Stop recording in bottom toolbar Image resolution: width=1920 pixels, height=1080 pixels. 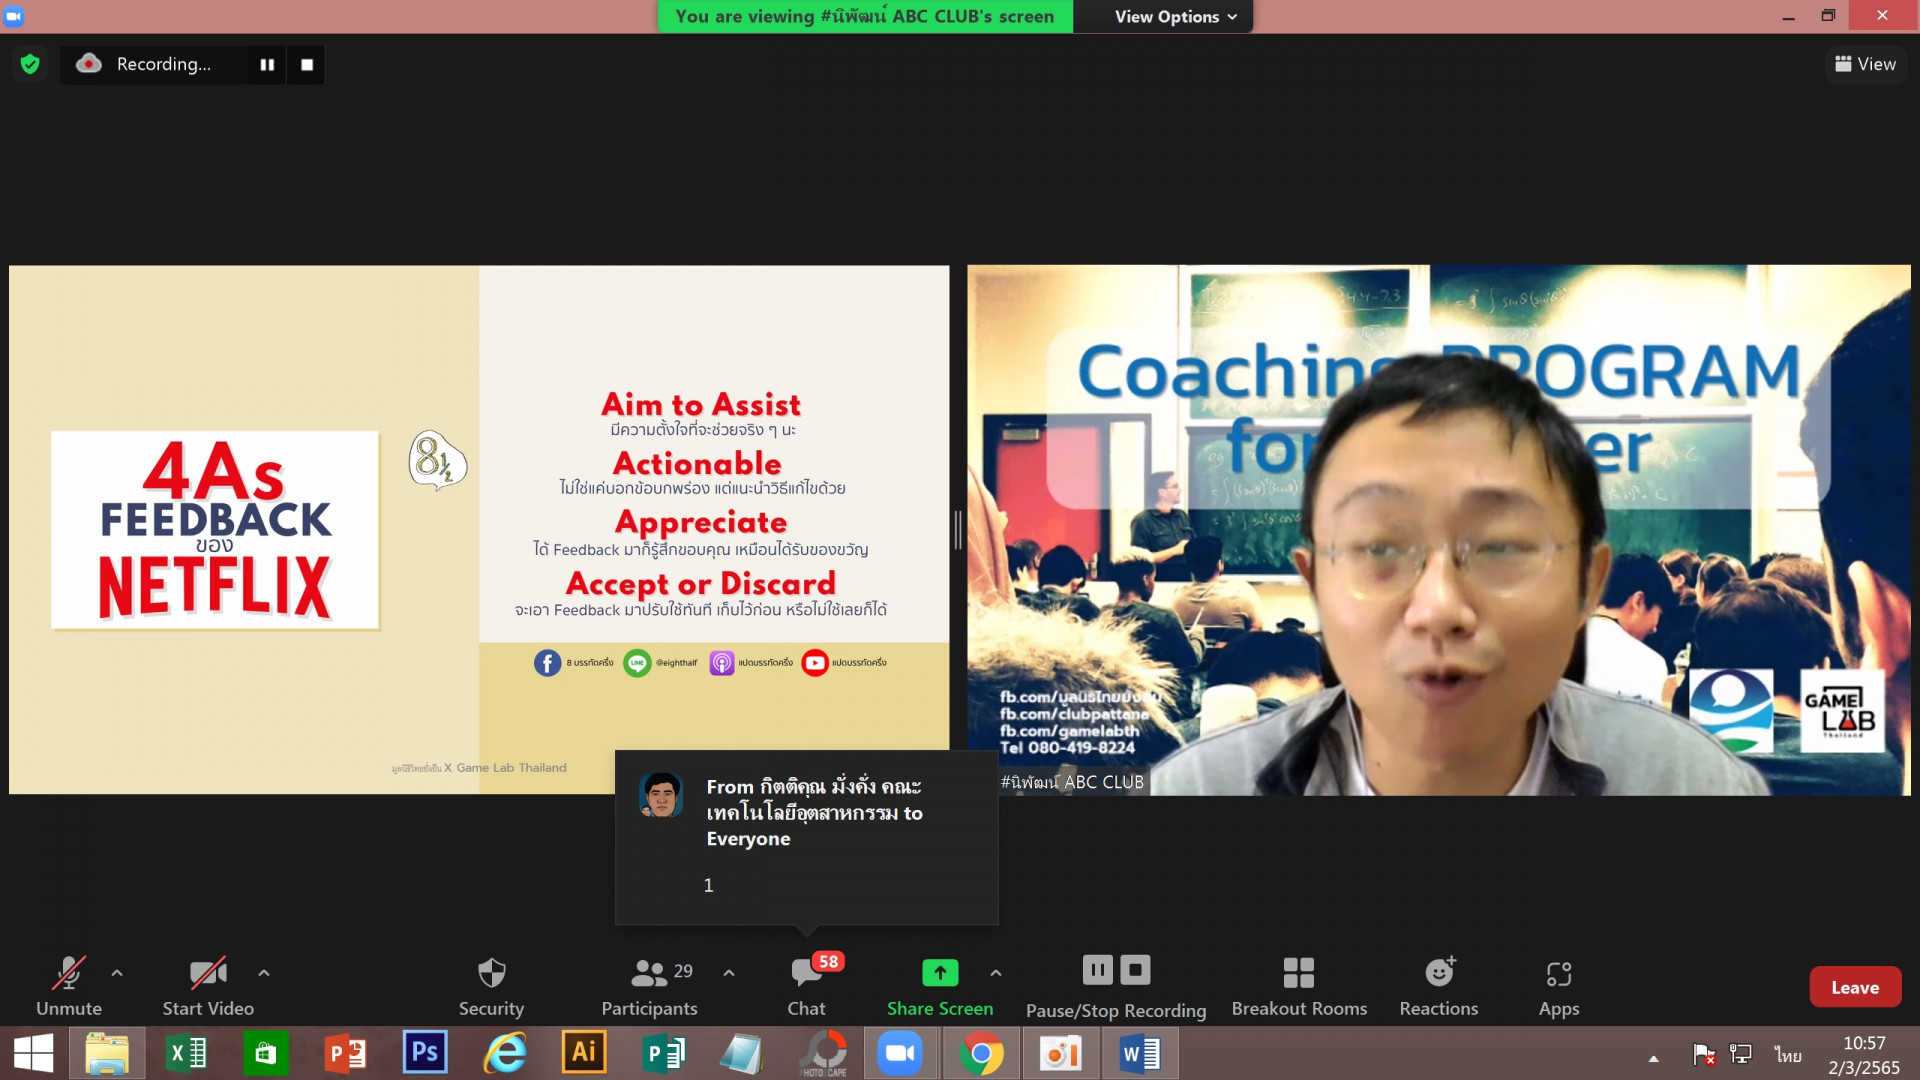[1135, 970]
